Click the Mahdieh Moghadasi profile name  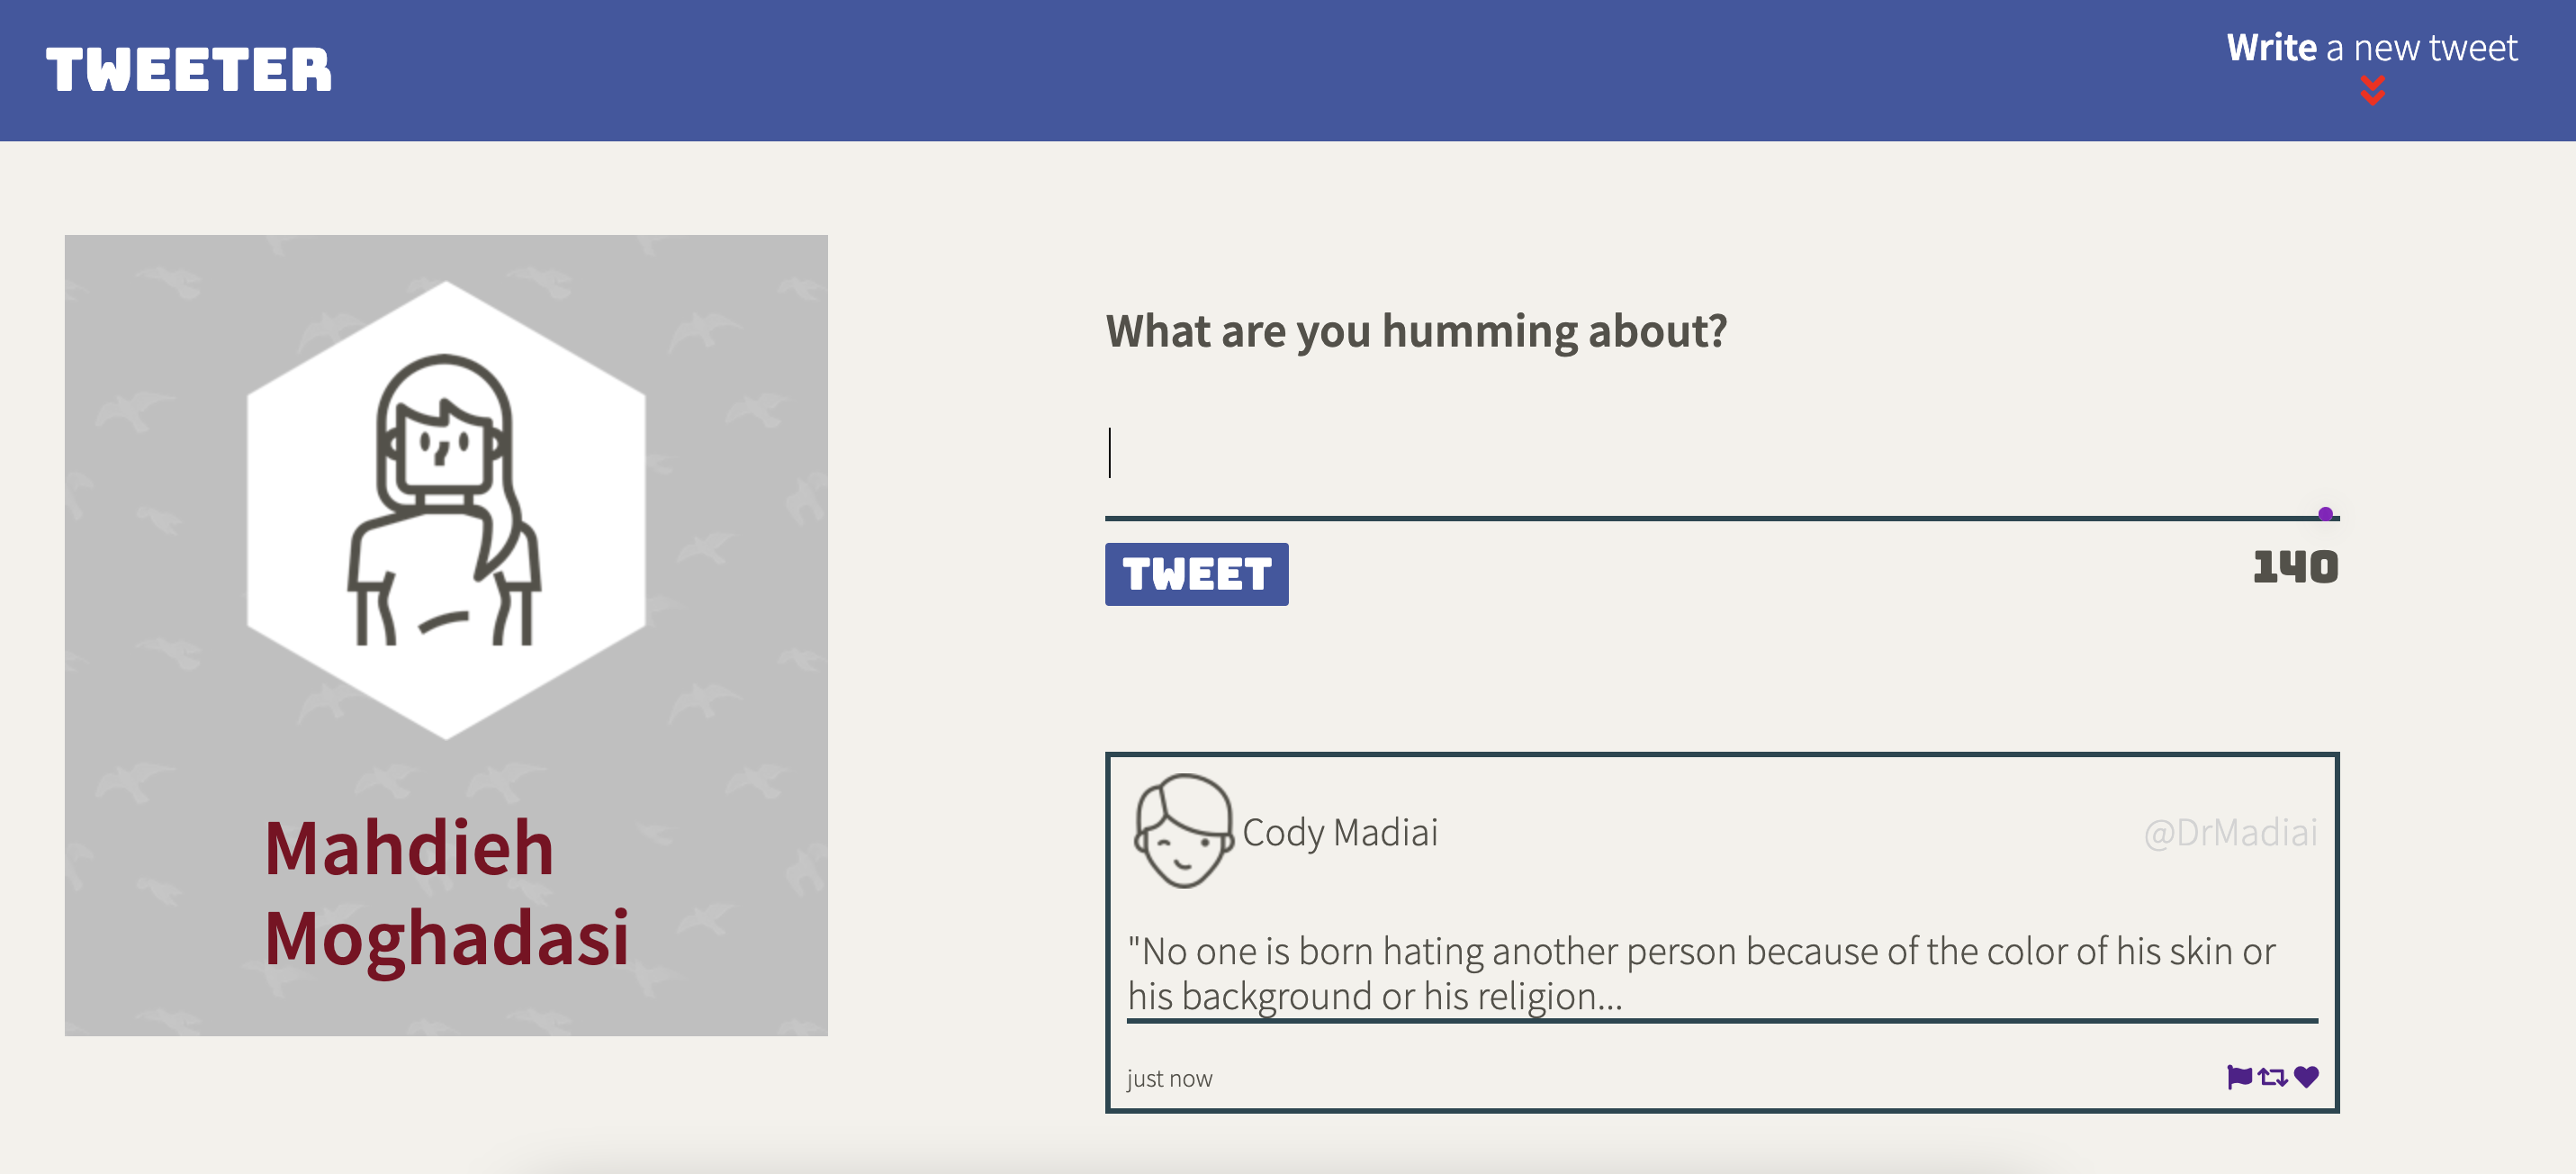click(x=447, y=893)
